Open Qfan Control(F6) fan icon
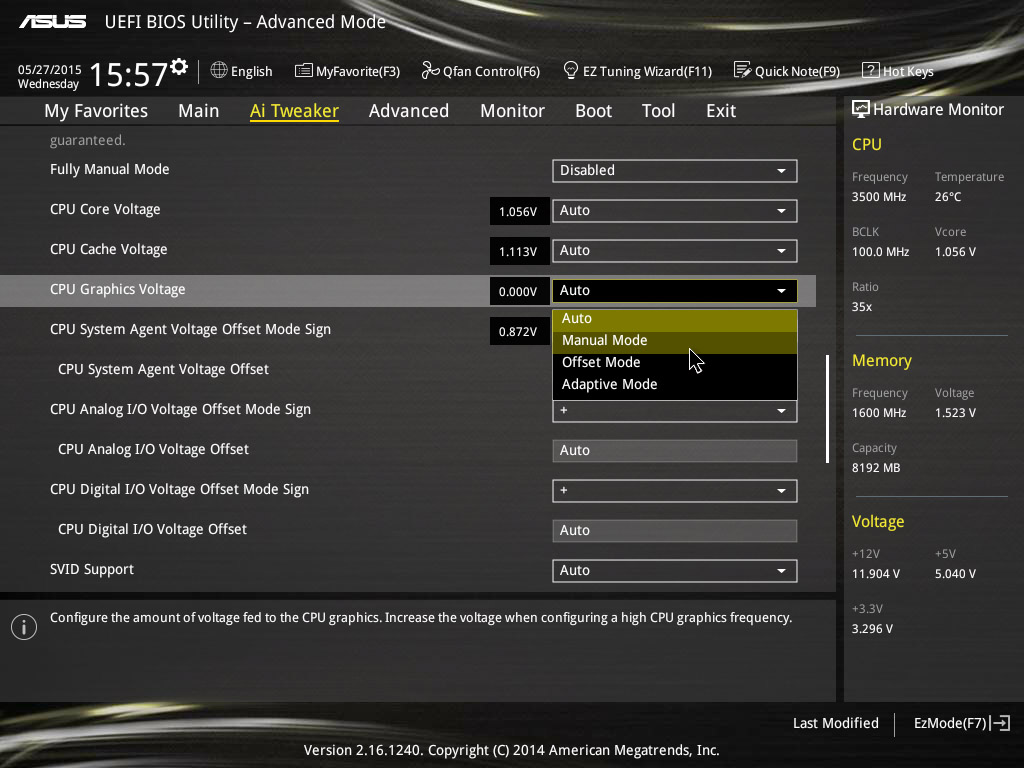 pos(430,71)
